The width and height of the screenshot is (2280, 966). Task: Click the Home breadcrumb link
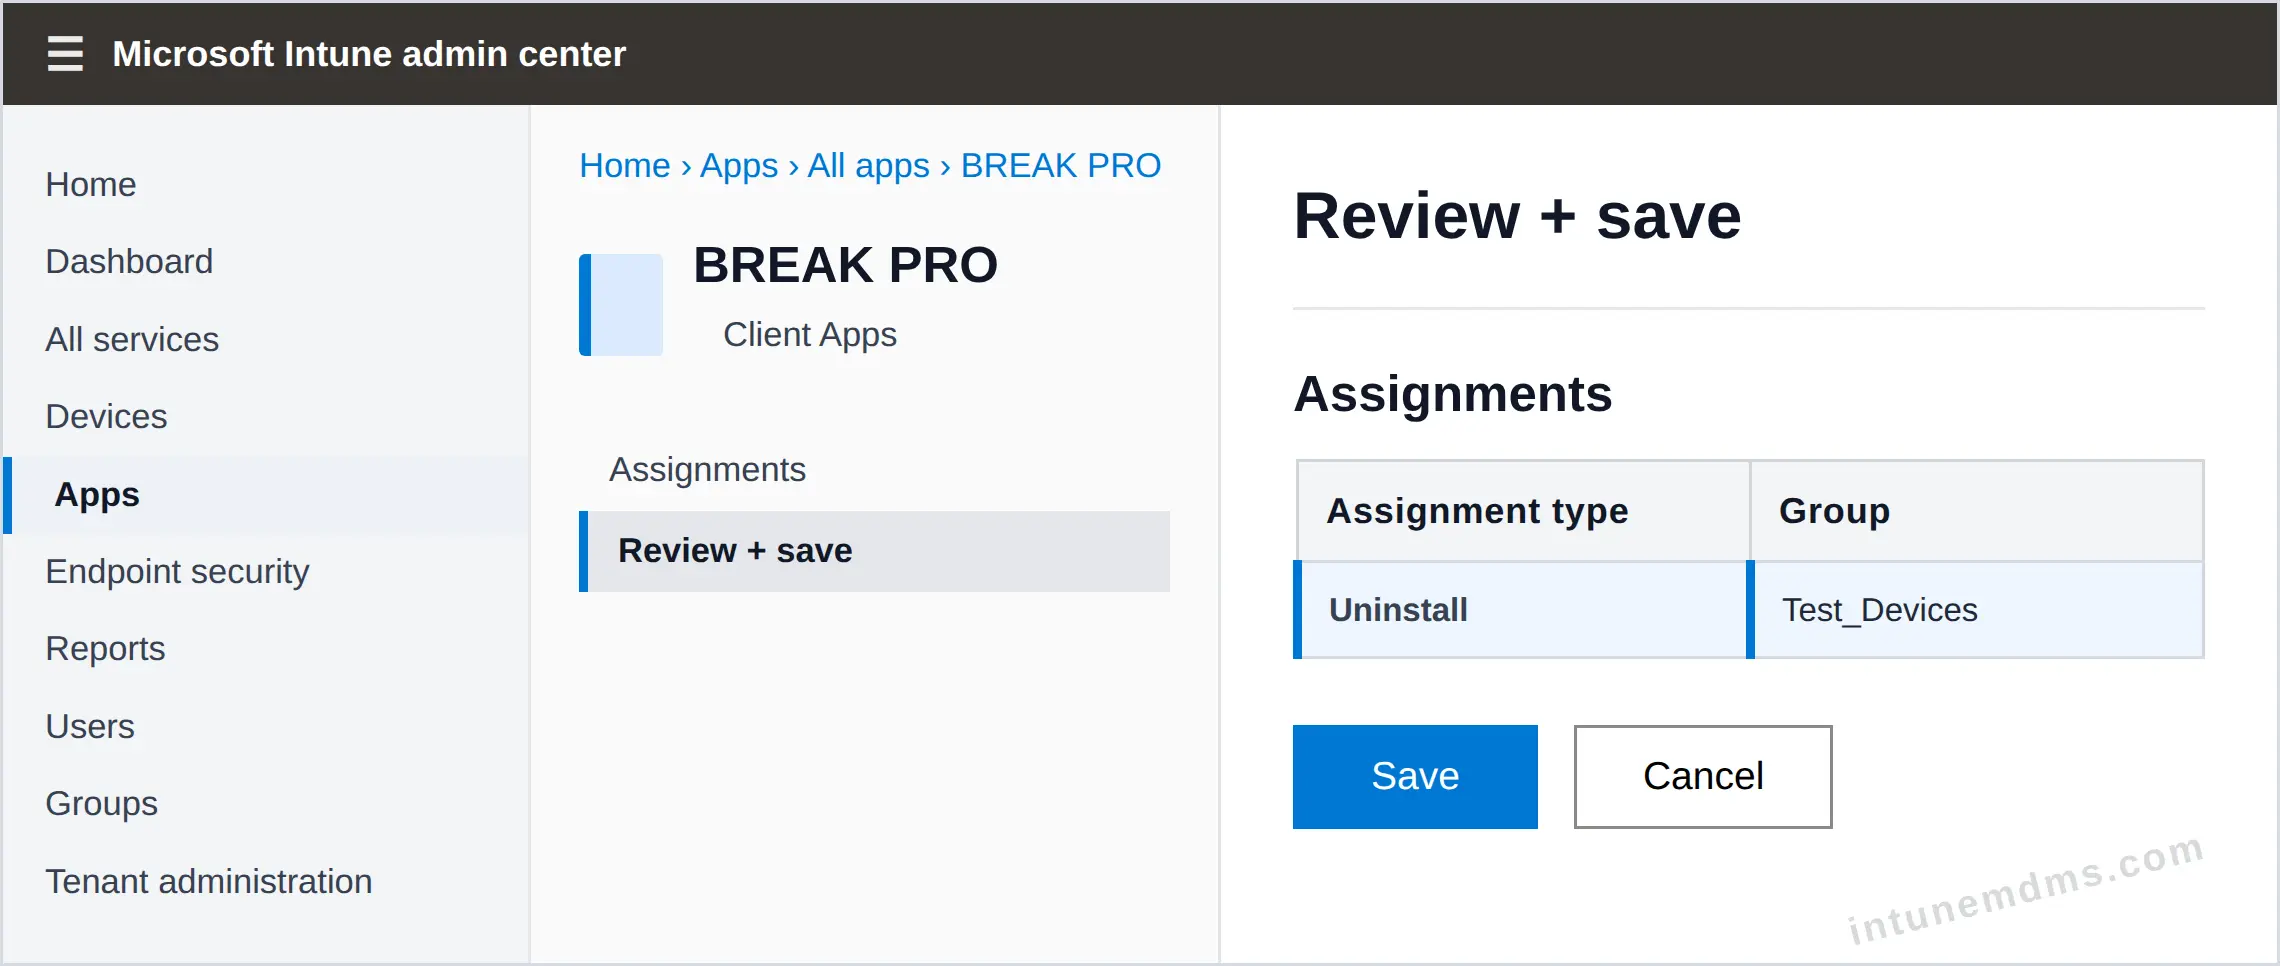point(625,166)
